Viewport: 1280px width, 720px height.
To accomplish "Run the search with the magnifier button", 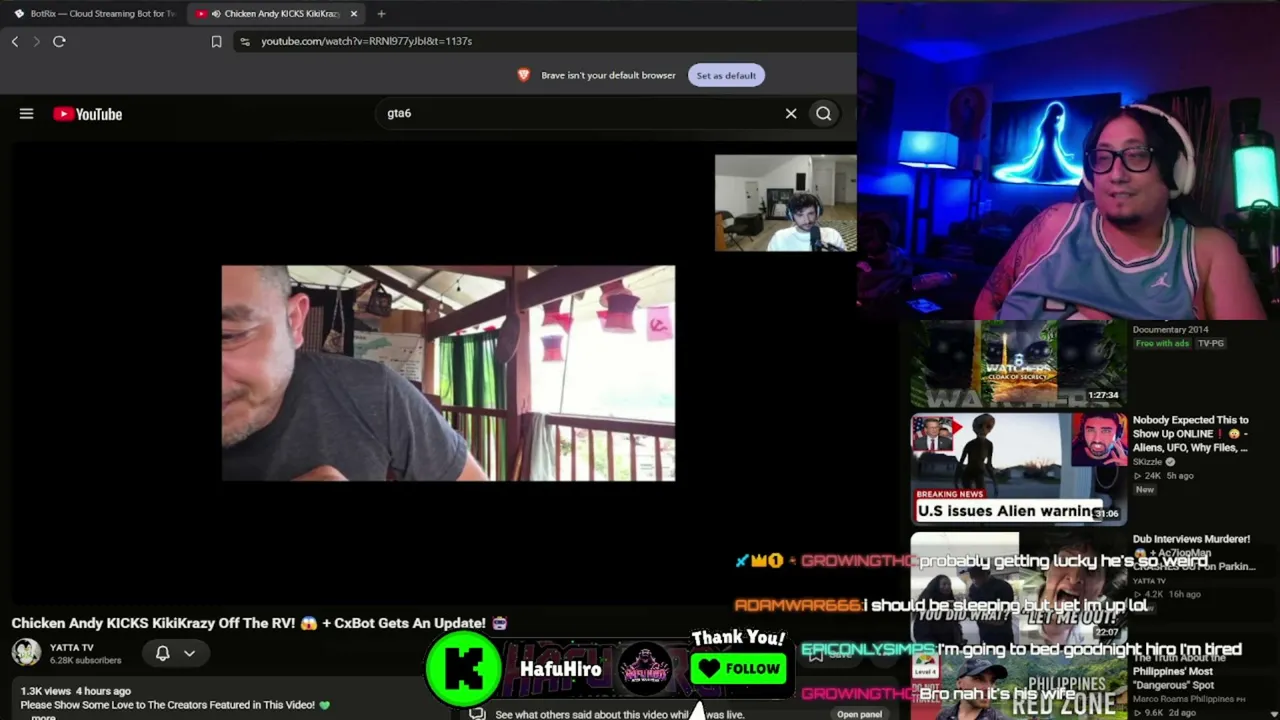I will (823, 114).
